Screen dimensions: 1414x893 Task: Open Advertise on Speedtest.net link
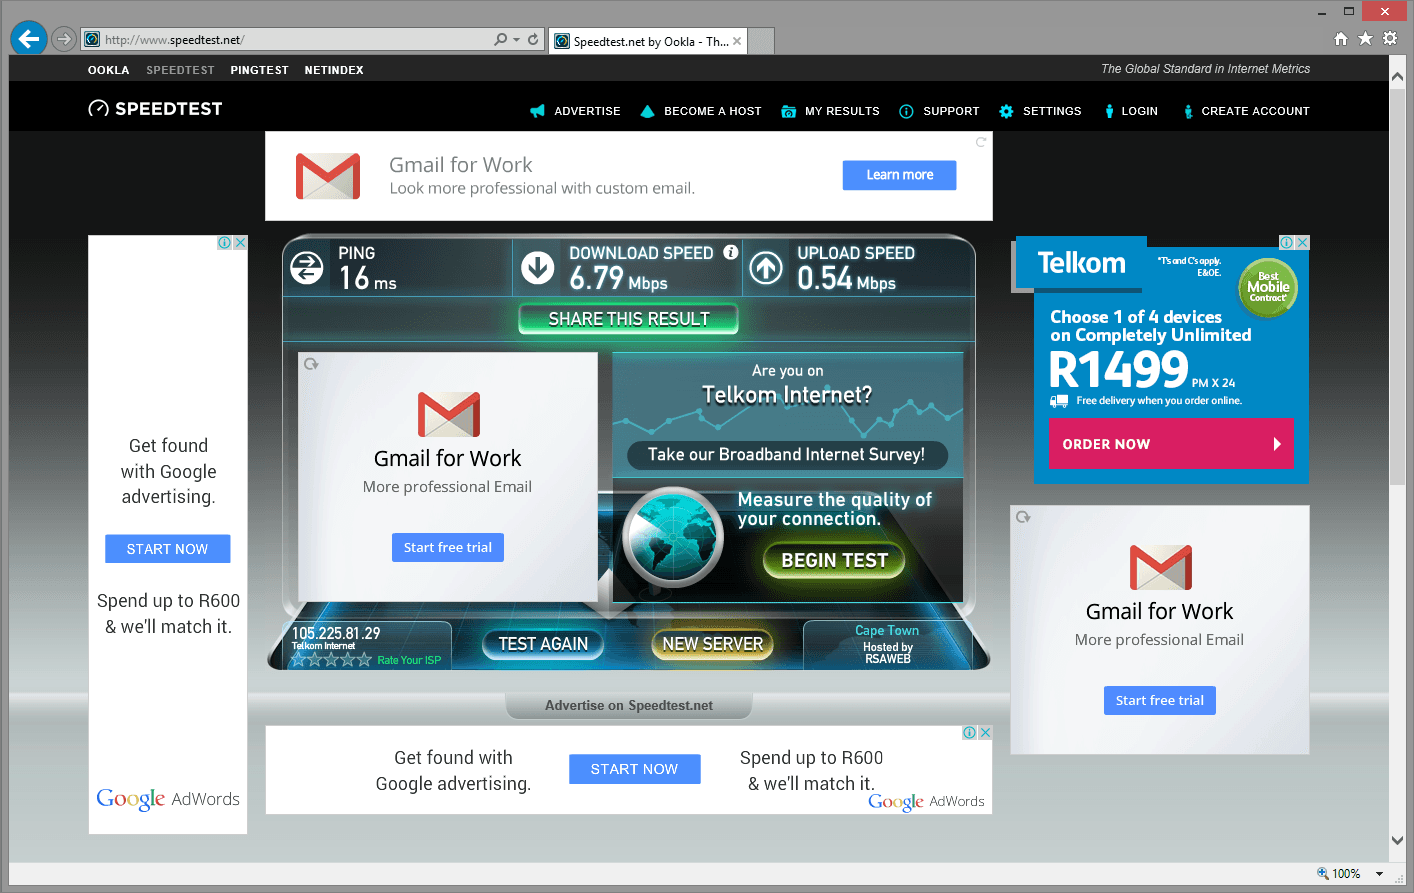click(x=629, y=705)
